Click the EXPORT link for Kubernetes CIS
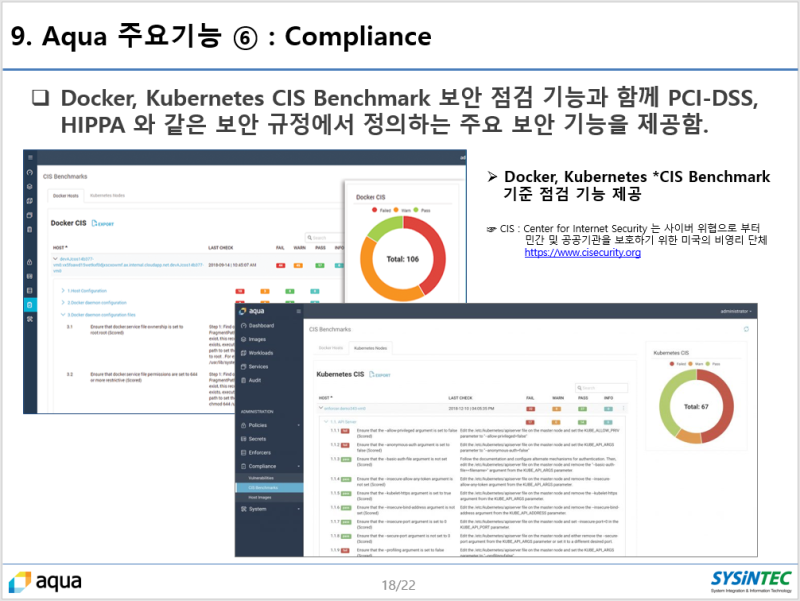800x601 pixels. click(380, 375)
